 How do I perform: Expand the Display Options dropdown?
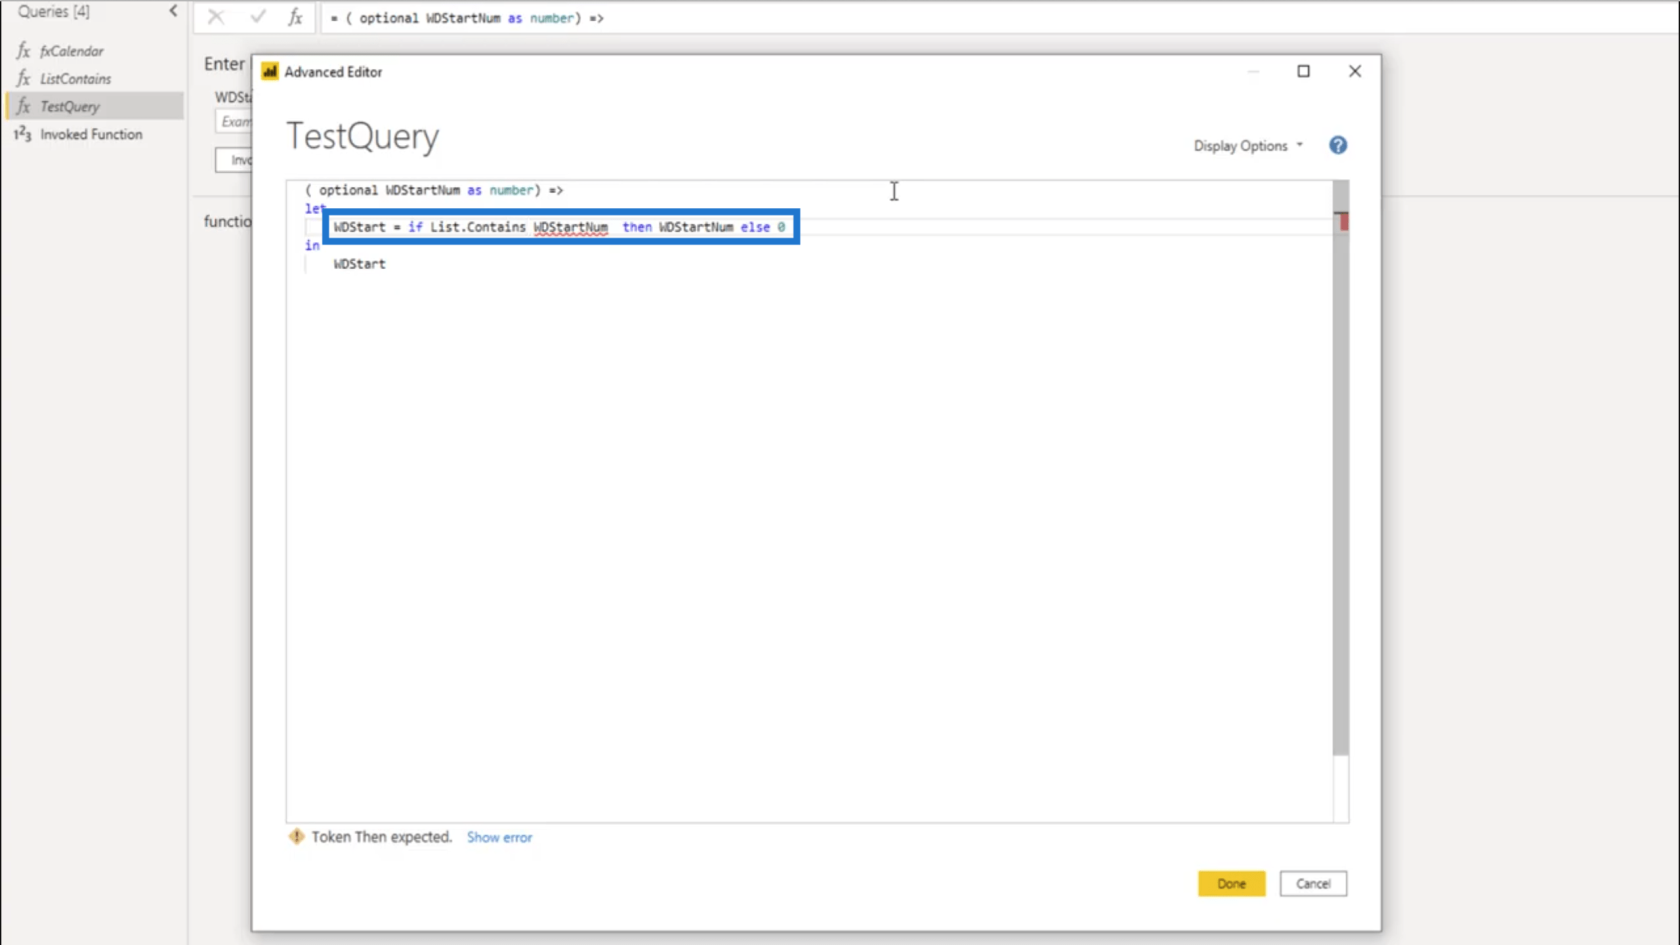click(1248, 146)
